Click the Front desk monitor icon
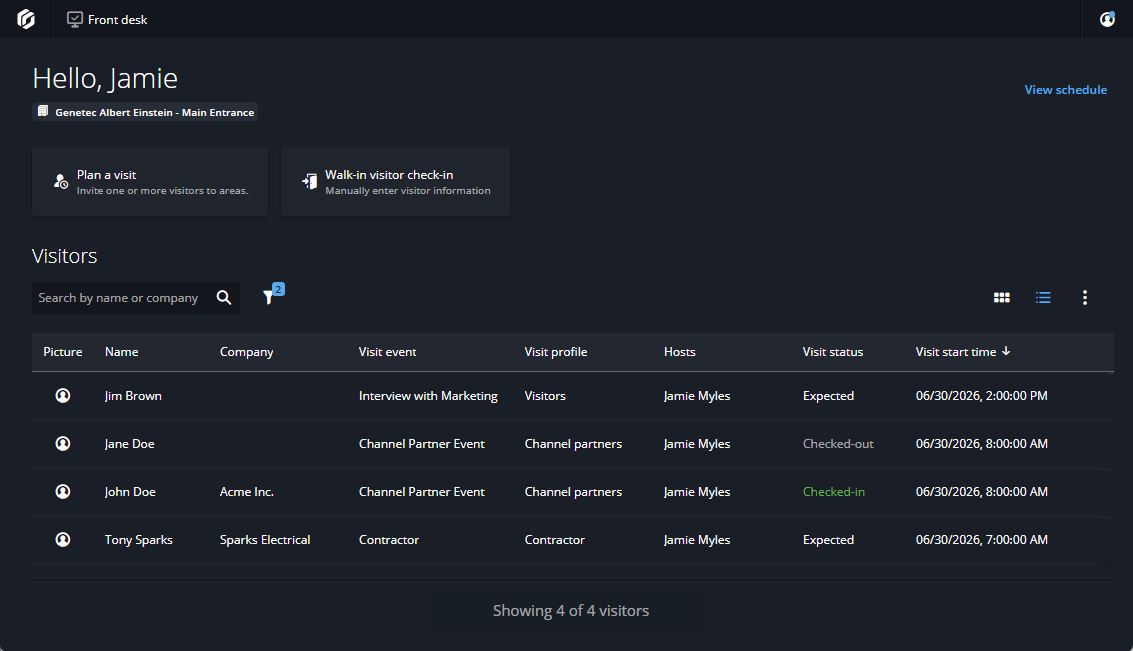The height and width of the screenshot is (651, 1133). click(74, 20)
